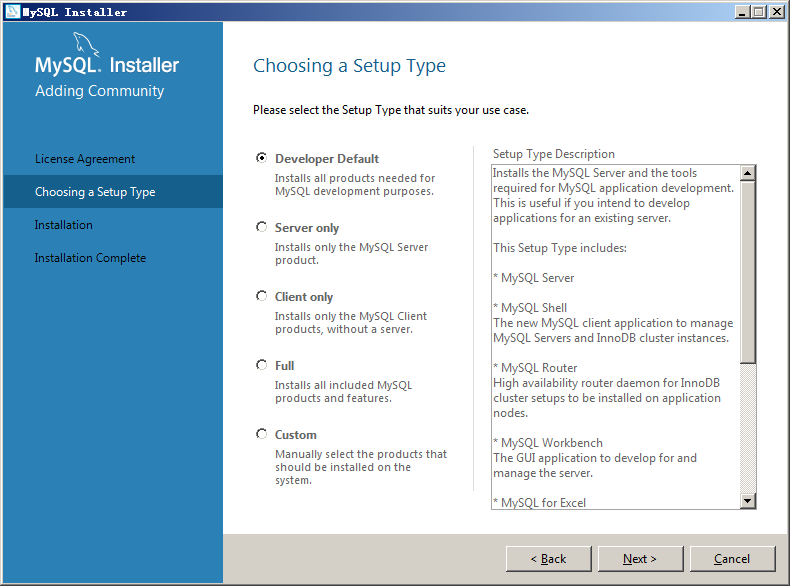
Task: Click '* MySQL Router' in the description
Action: point(535,368)
